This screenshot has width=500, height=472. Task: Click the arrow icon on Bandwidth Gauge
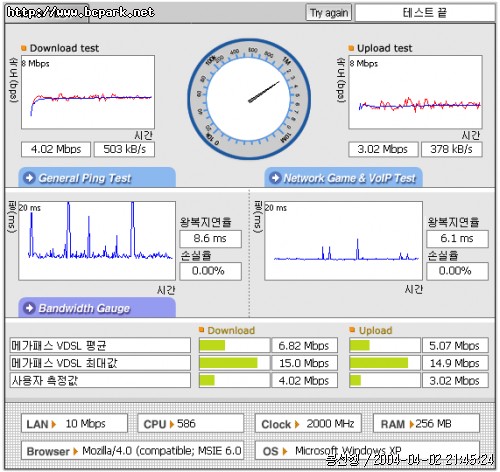pos(29,308)
